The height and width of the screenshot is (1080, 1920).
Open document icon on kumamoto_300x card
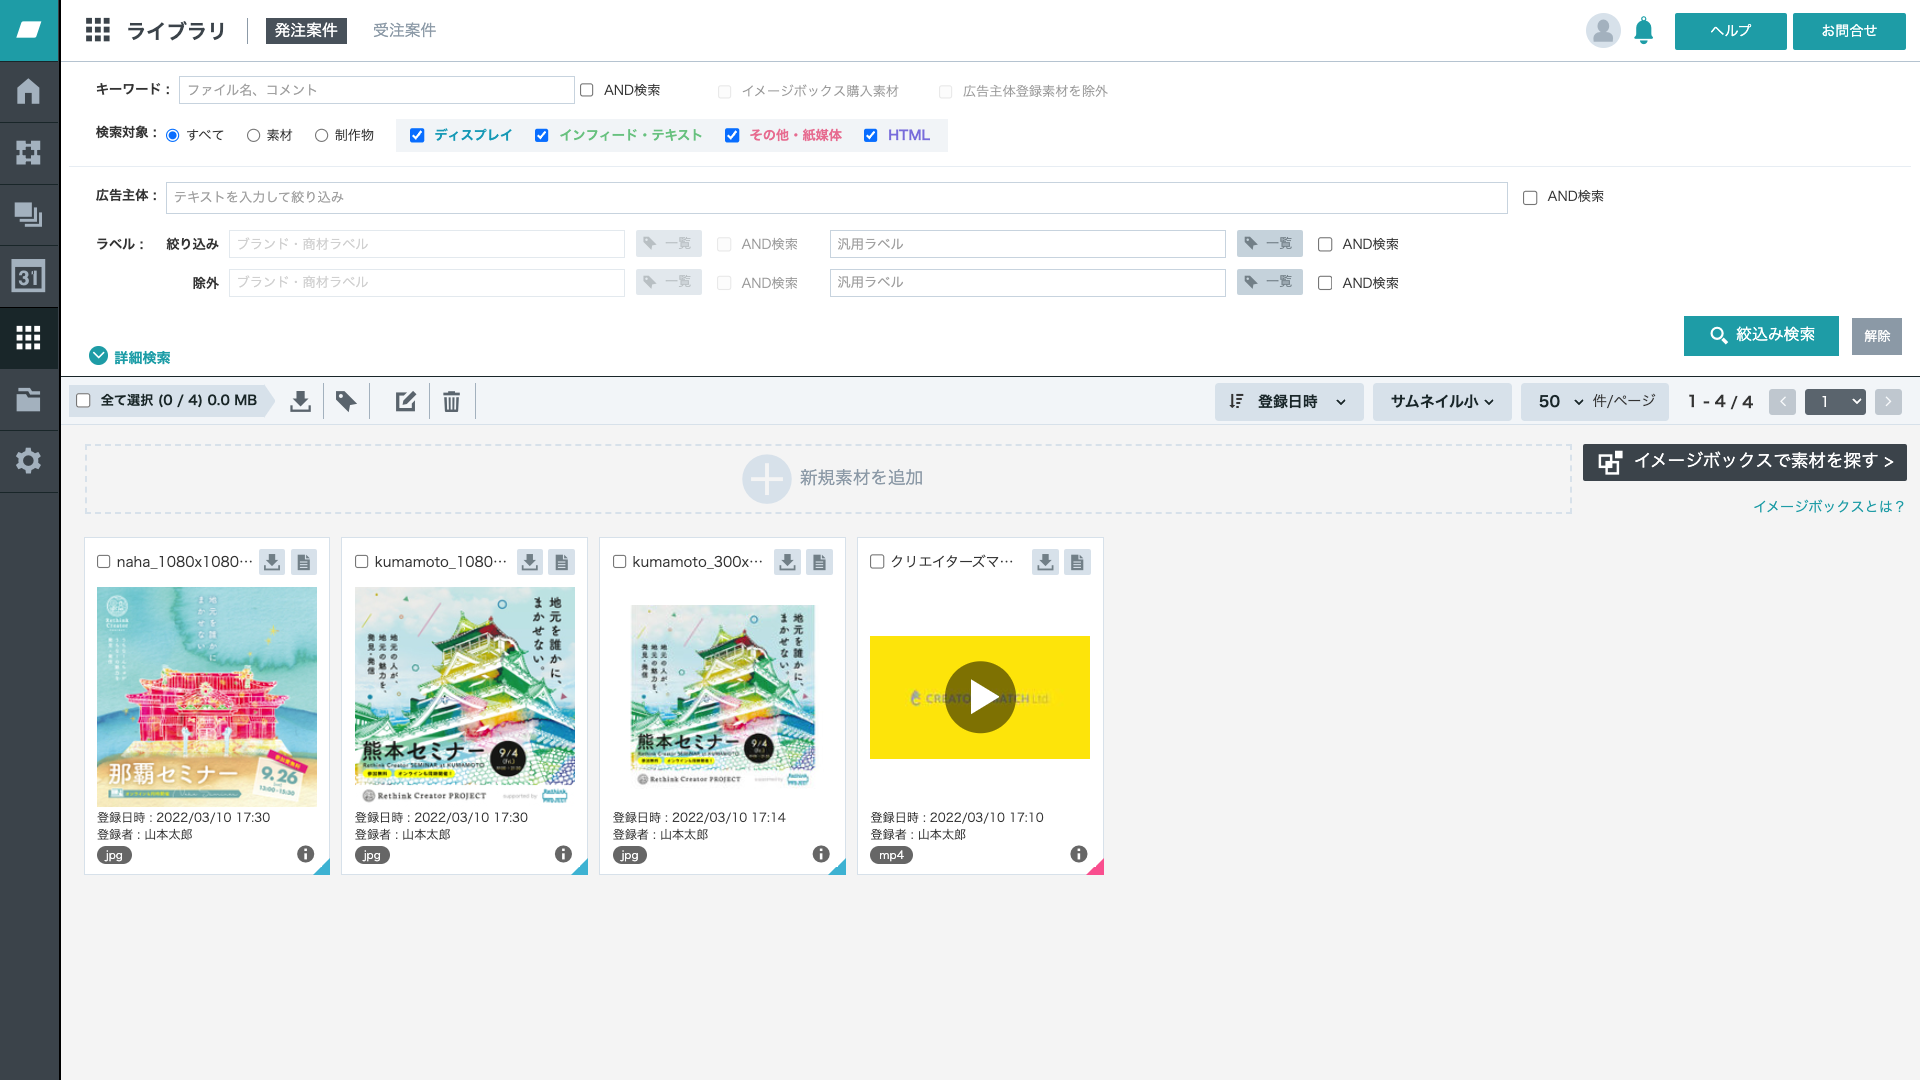tap(820, 562)
